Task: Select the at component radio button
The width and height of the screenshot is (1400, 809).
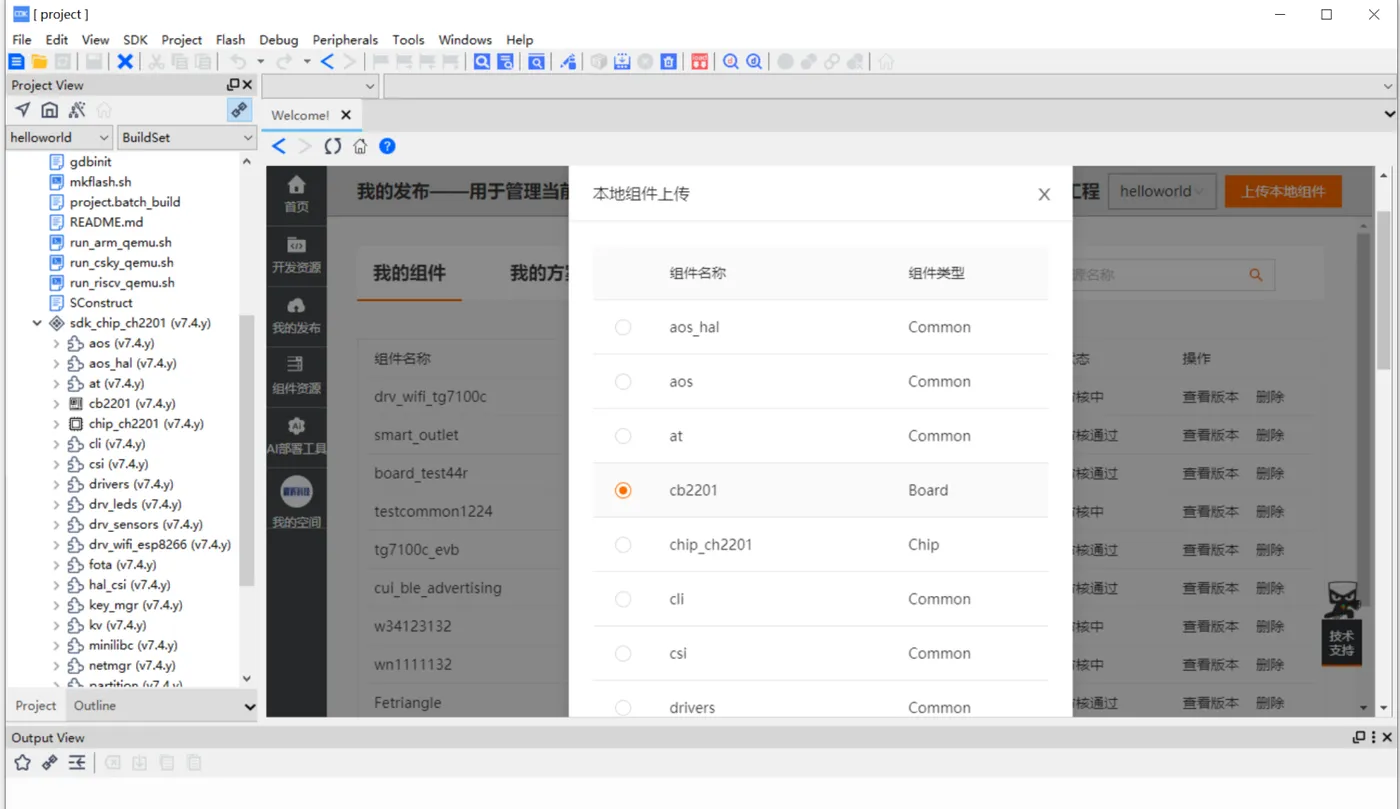Action: coord(623,436)
